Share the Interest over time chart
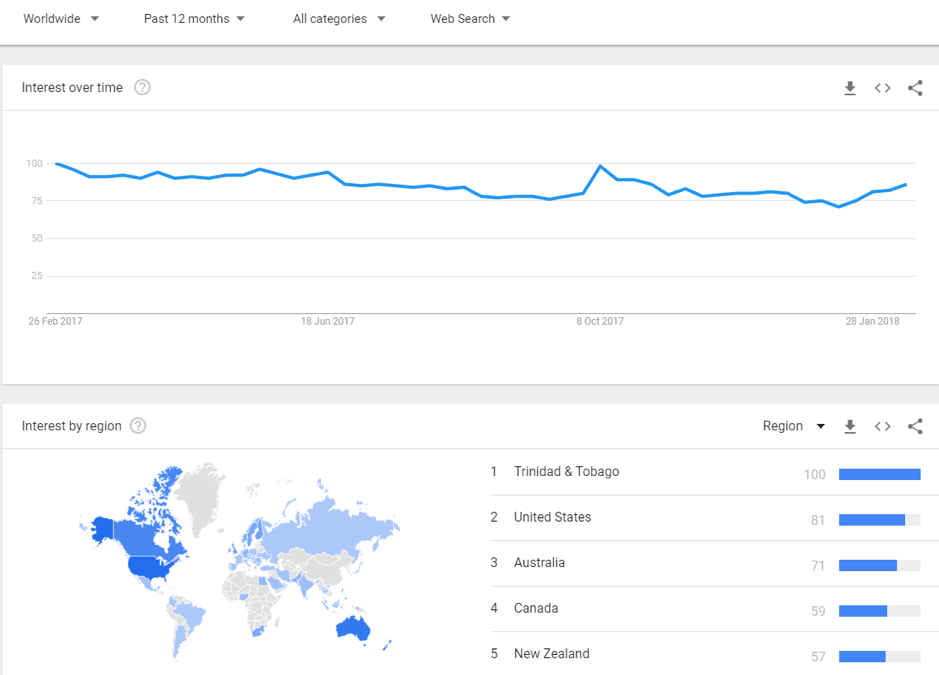 [915, 88]
